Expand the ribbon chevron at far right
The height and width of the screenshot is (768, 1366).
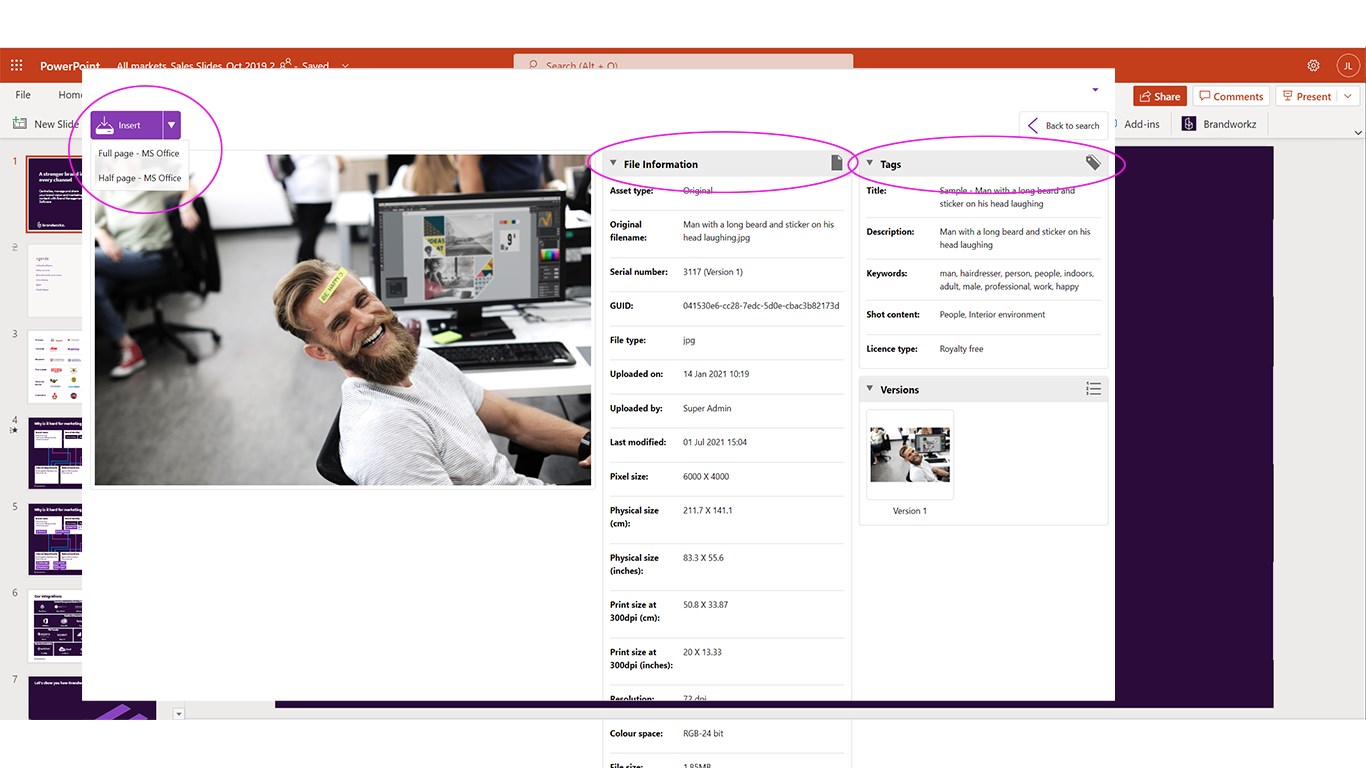(1358, 133)
